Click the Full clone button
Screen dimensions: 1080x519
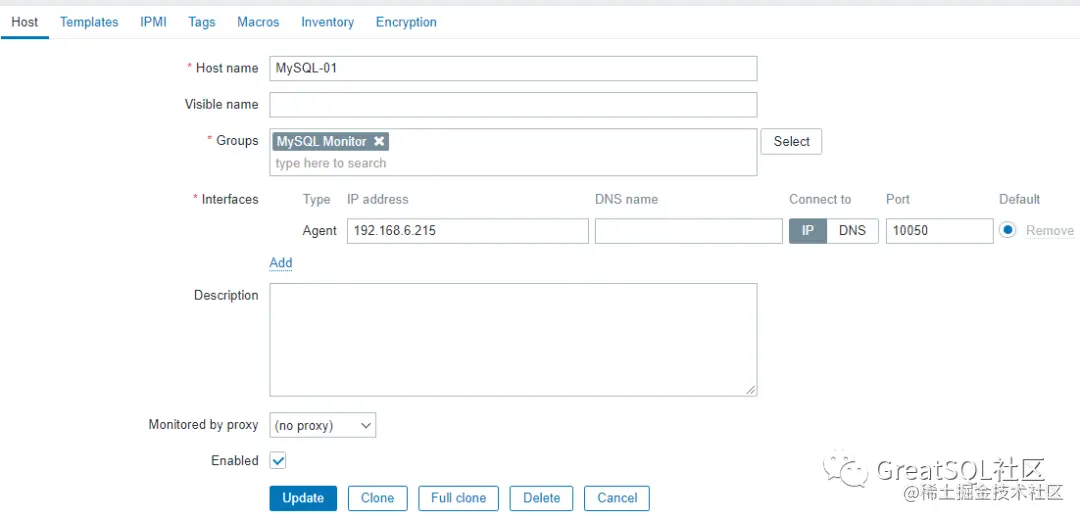click(458, 498)
